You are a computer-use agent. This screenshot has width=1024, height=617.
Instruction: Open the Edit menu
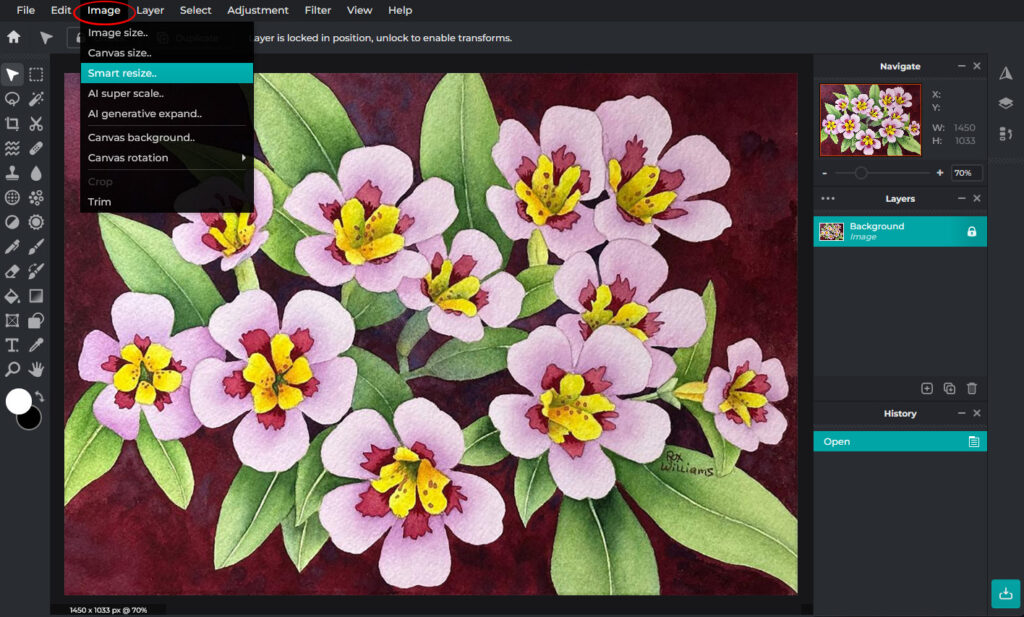click(x=61, y=10)
